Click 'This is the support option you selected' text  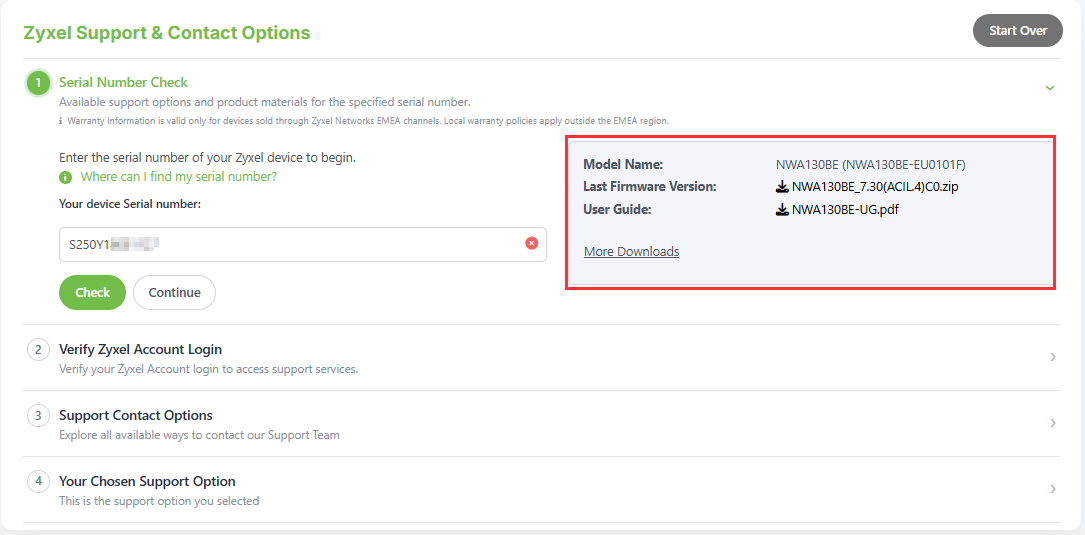(x=159, y=500)
